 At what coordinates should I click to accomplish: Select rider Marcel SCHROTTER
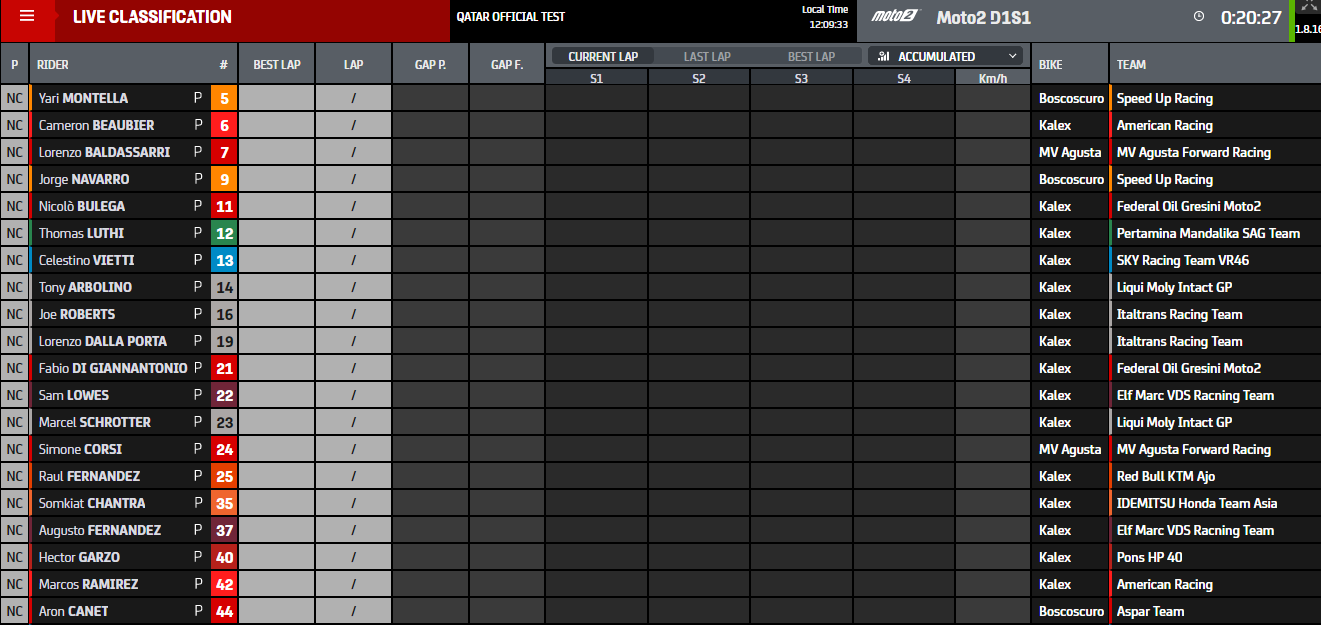click(95, 422)
